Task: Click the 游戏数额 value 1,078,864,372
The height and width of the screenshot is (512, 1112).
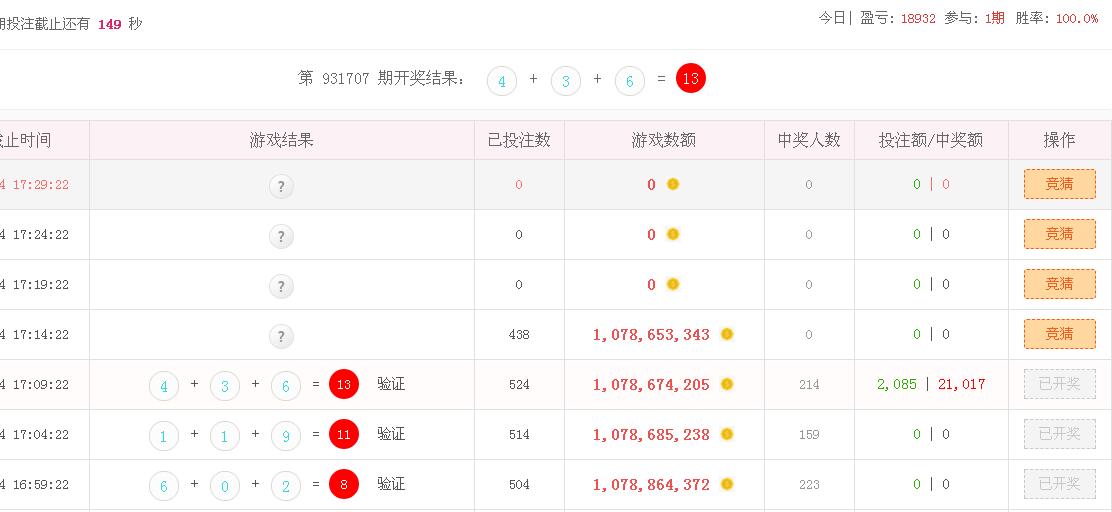Action: [651, 484]
